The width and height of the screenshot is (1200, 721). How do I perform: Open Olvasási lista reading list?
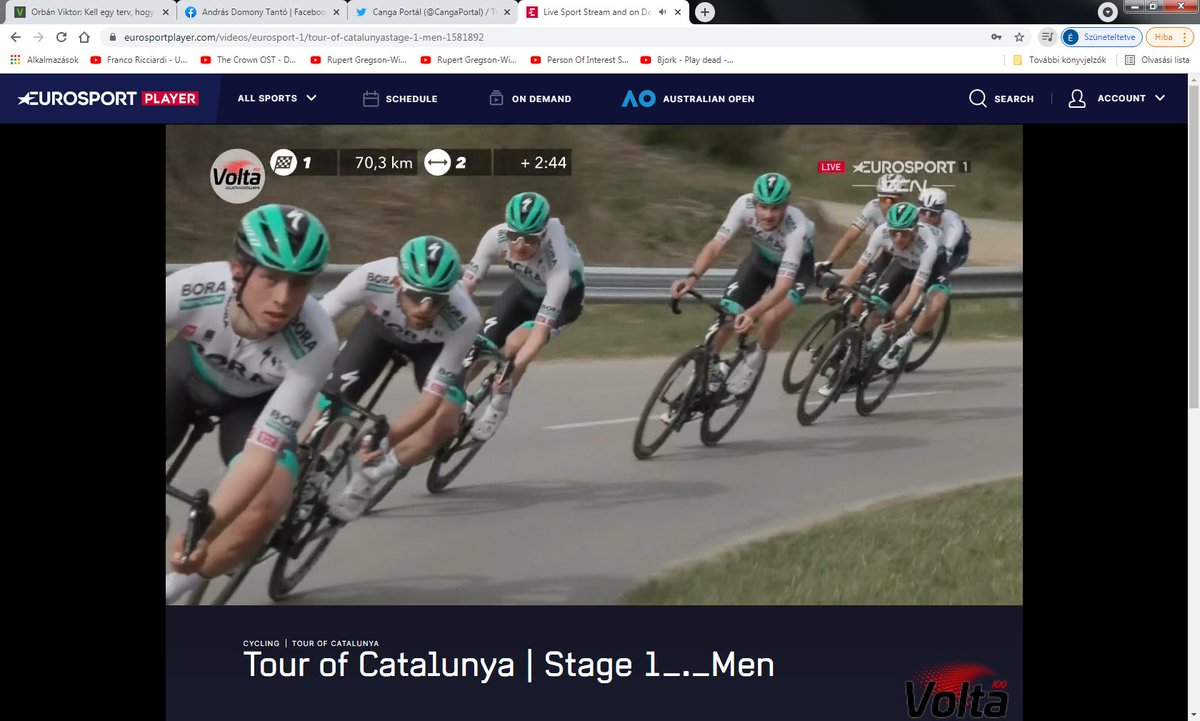tap(1157, 60)
